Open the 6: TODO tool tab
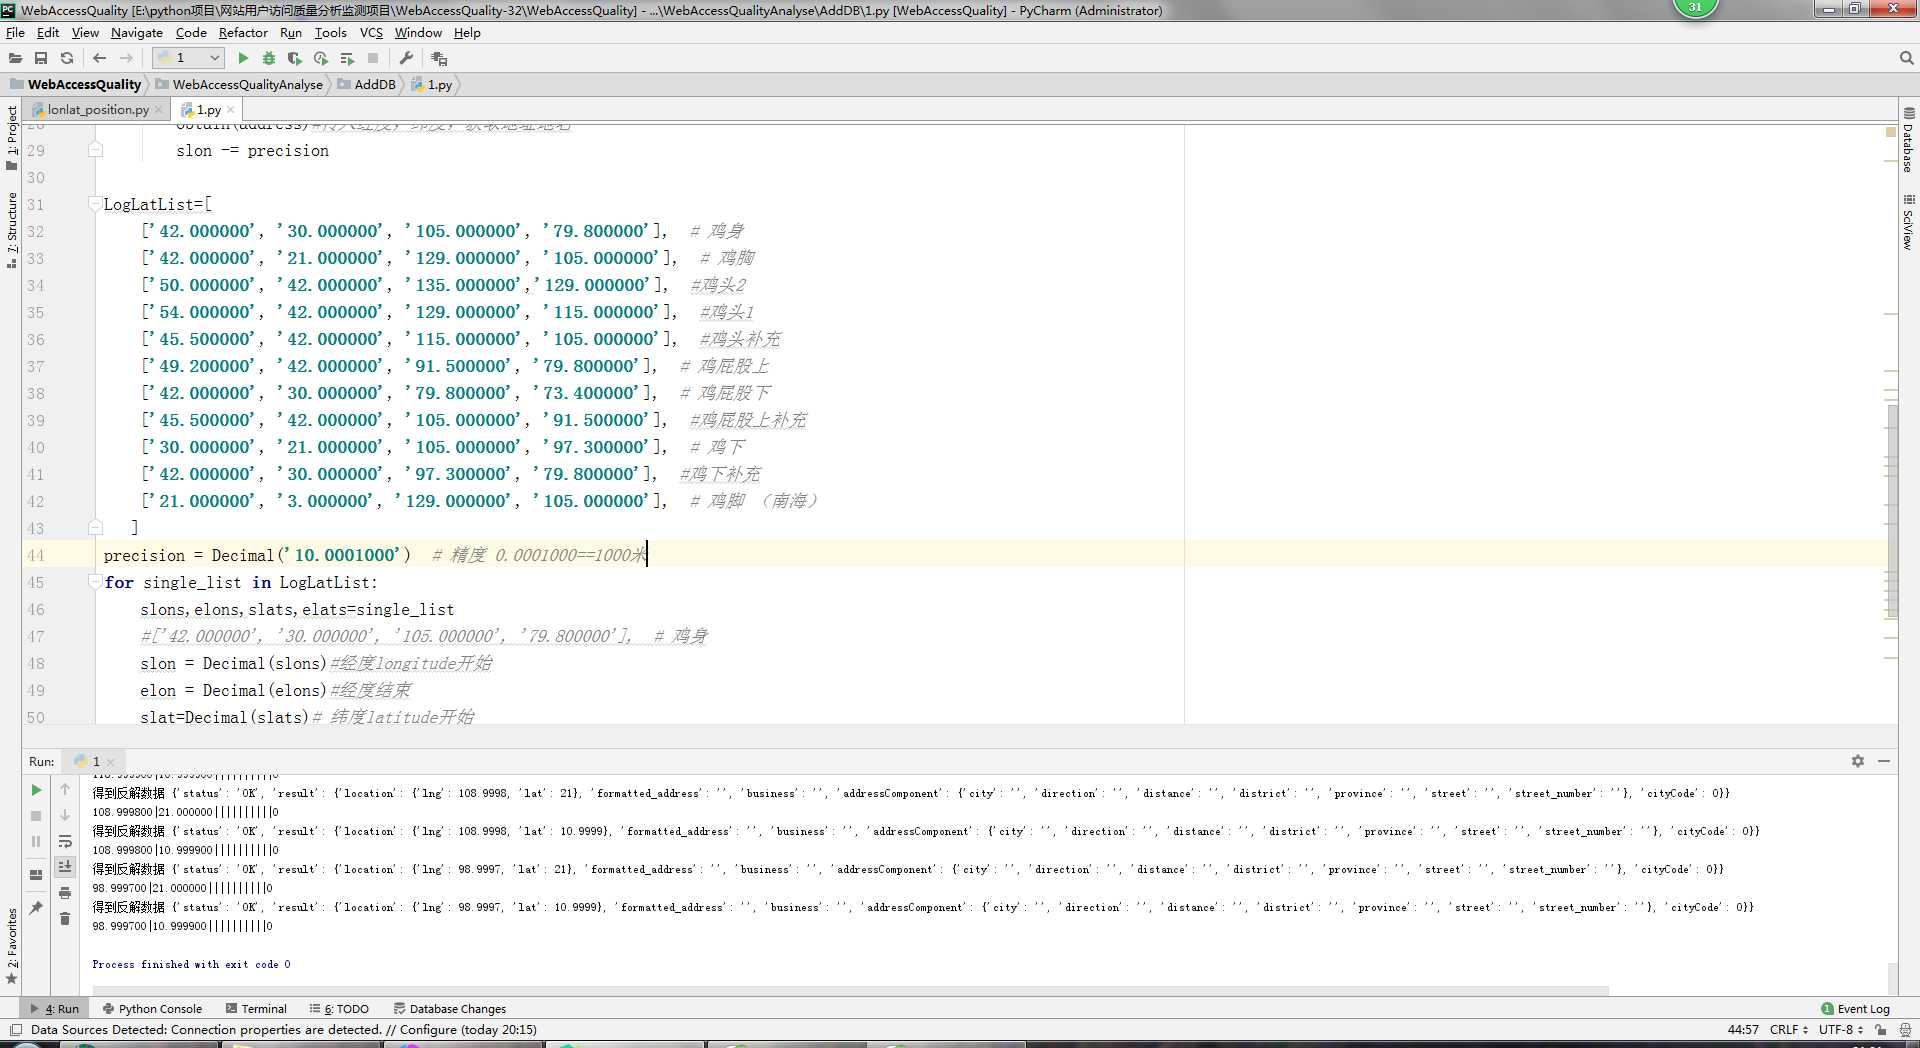 (340, 1009)
